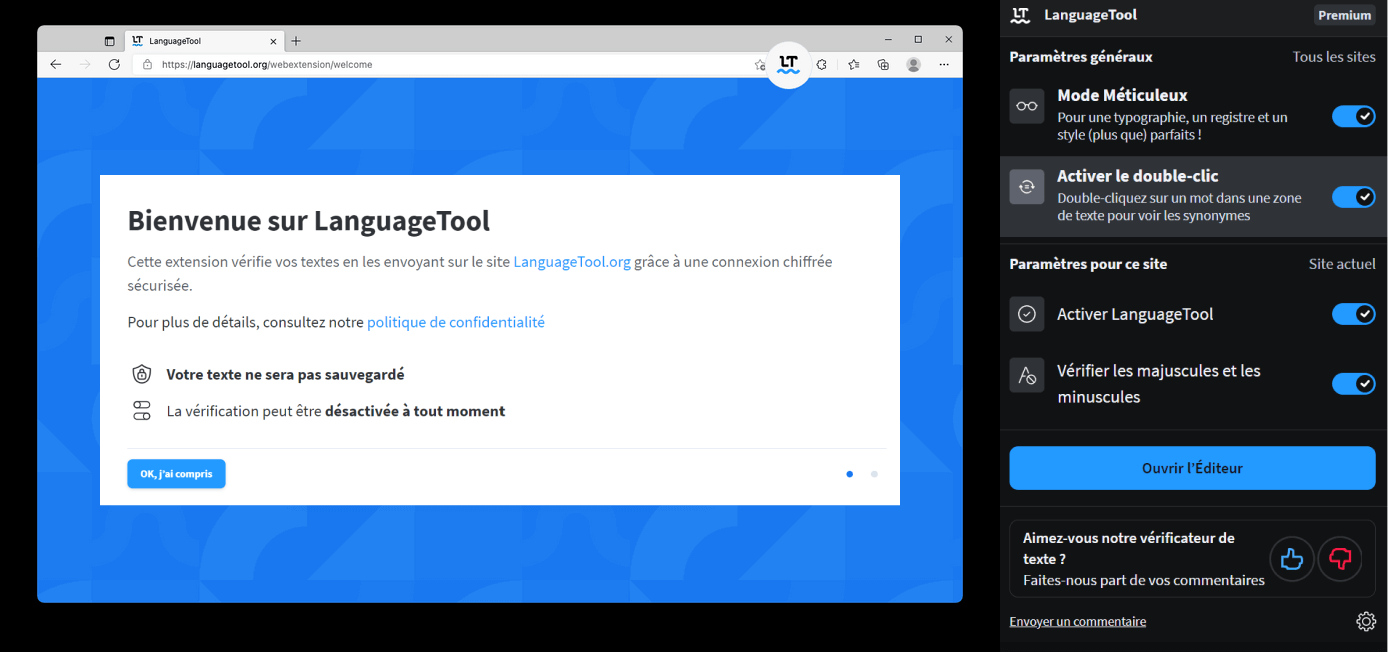The height and width of the screenshot is (652, 1388).
Task: Click Ouvrir l'Éditeur button
Action: click(1192, 468)
